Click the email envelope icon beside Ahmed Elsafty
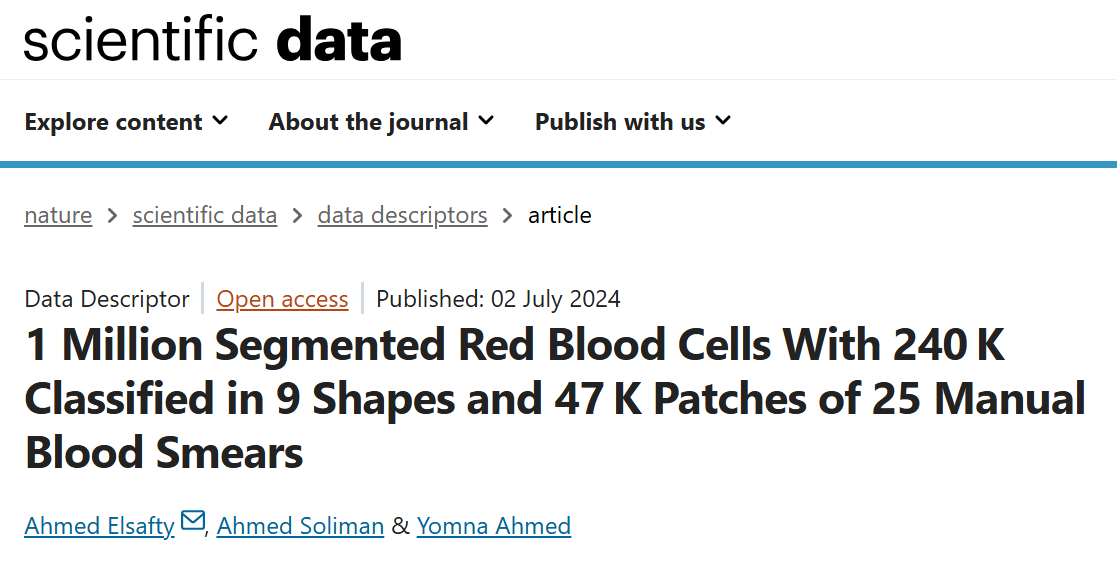This screenshot has width=1117, height=562. [x=192, y=522]
